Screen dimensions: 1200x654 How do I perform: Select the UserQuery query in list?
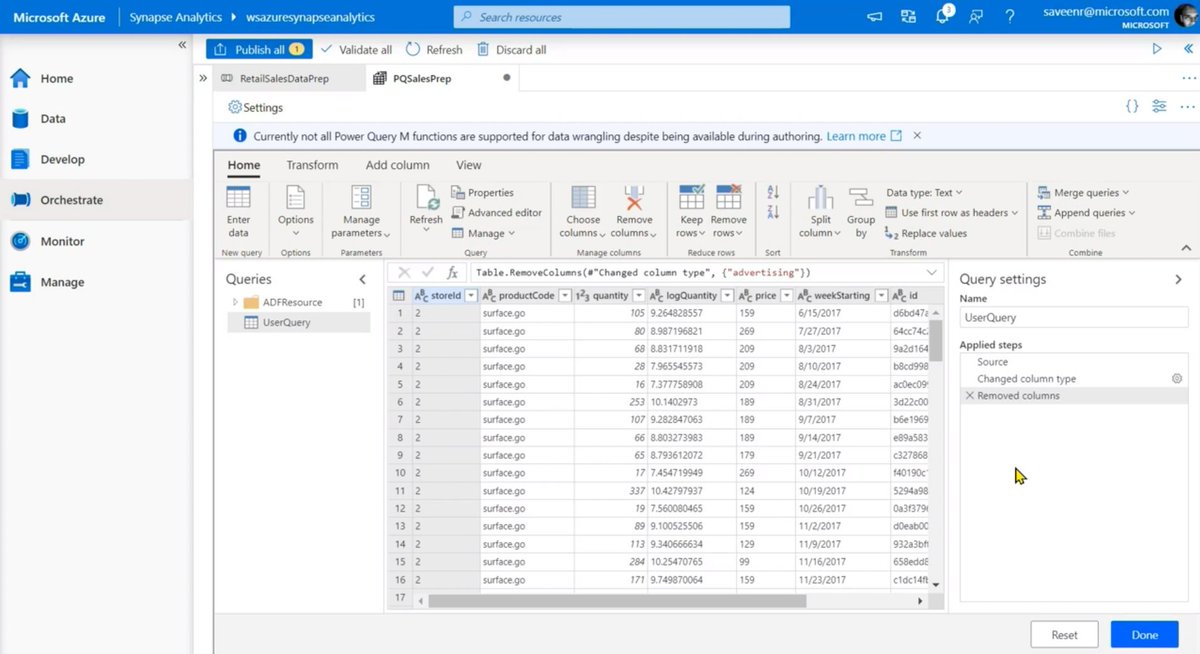click(x=299, y=322)
